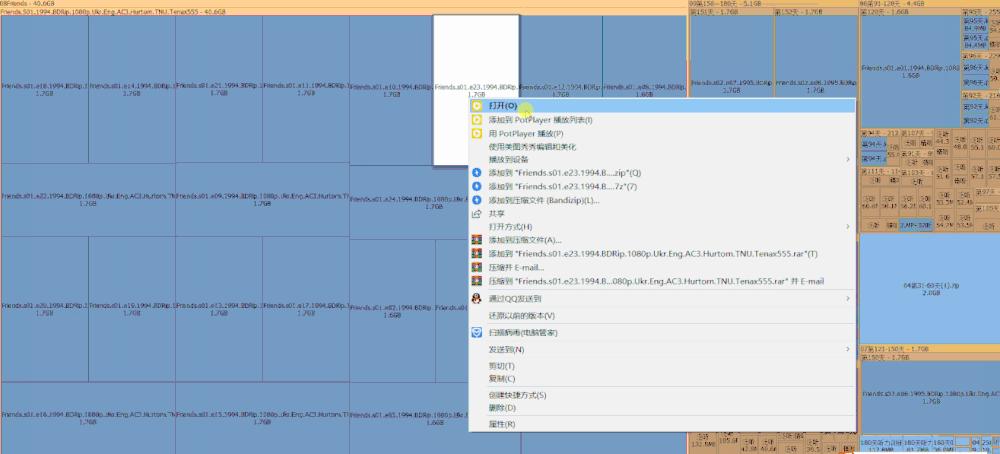Expand the 发送到(N) submenu arrow

[x=848, y=349]
